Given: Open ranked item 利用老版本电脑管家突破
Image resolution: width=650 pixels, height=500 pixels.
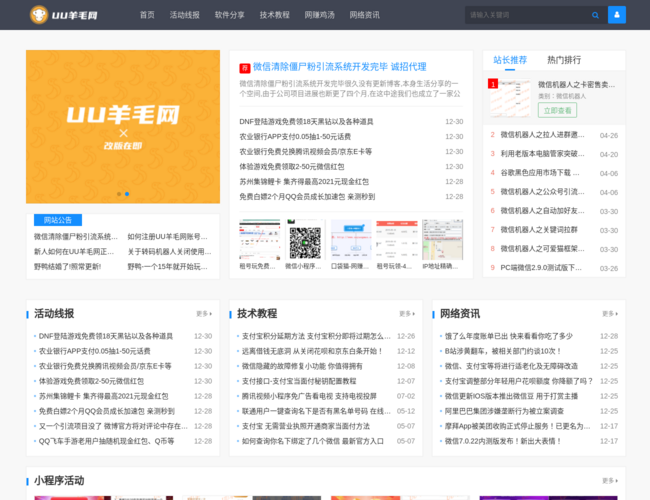Looking at the screenshot, I should [542, 154].
